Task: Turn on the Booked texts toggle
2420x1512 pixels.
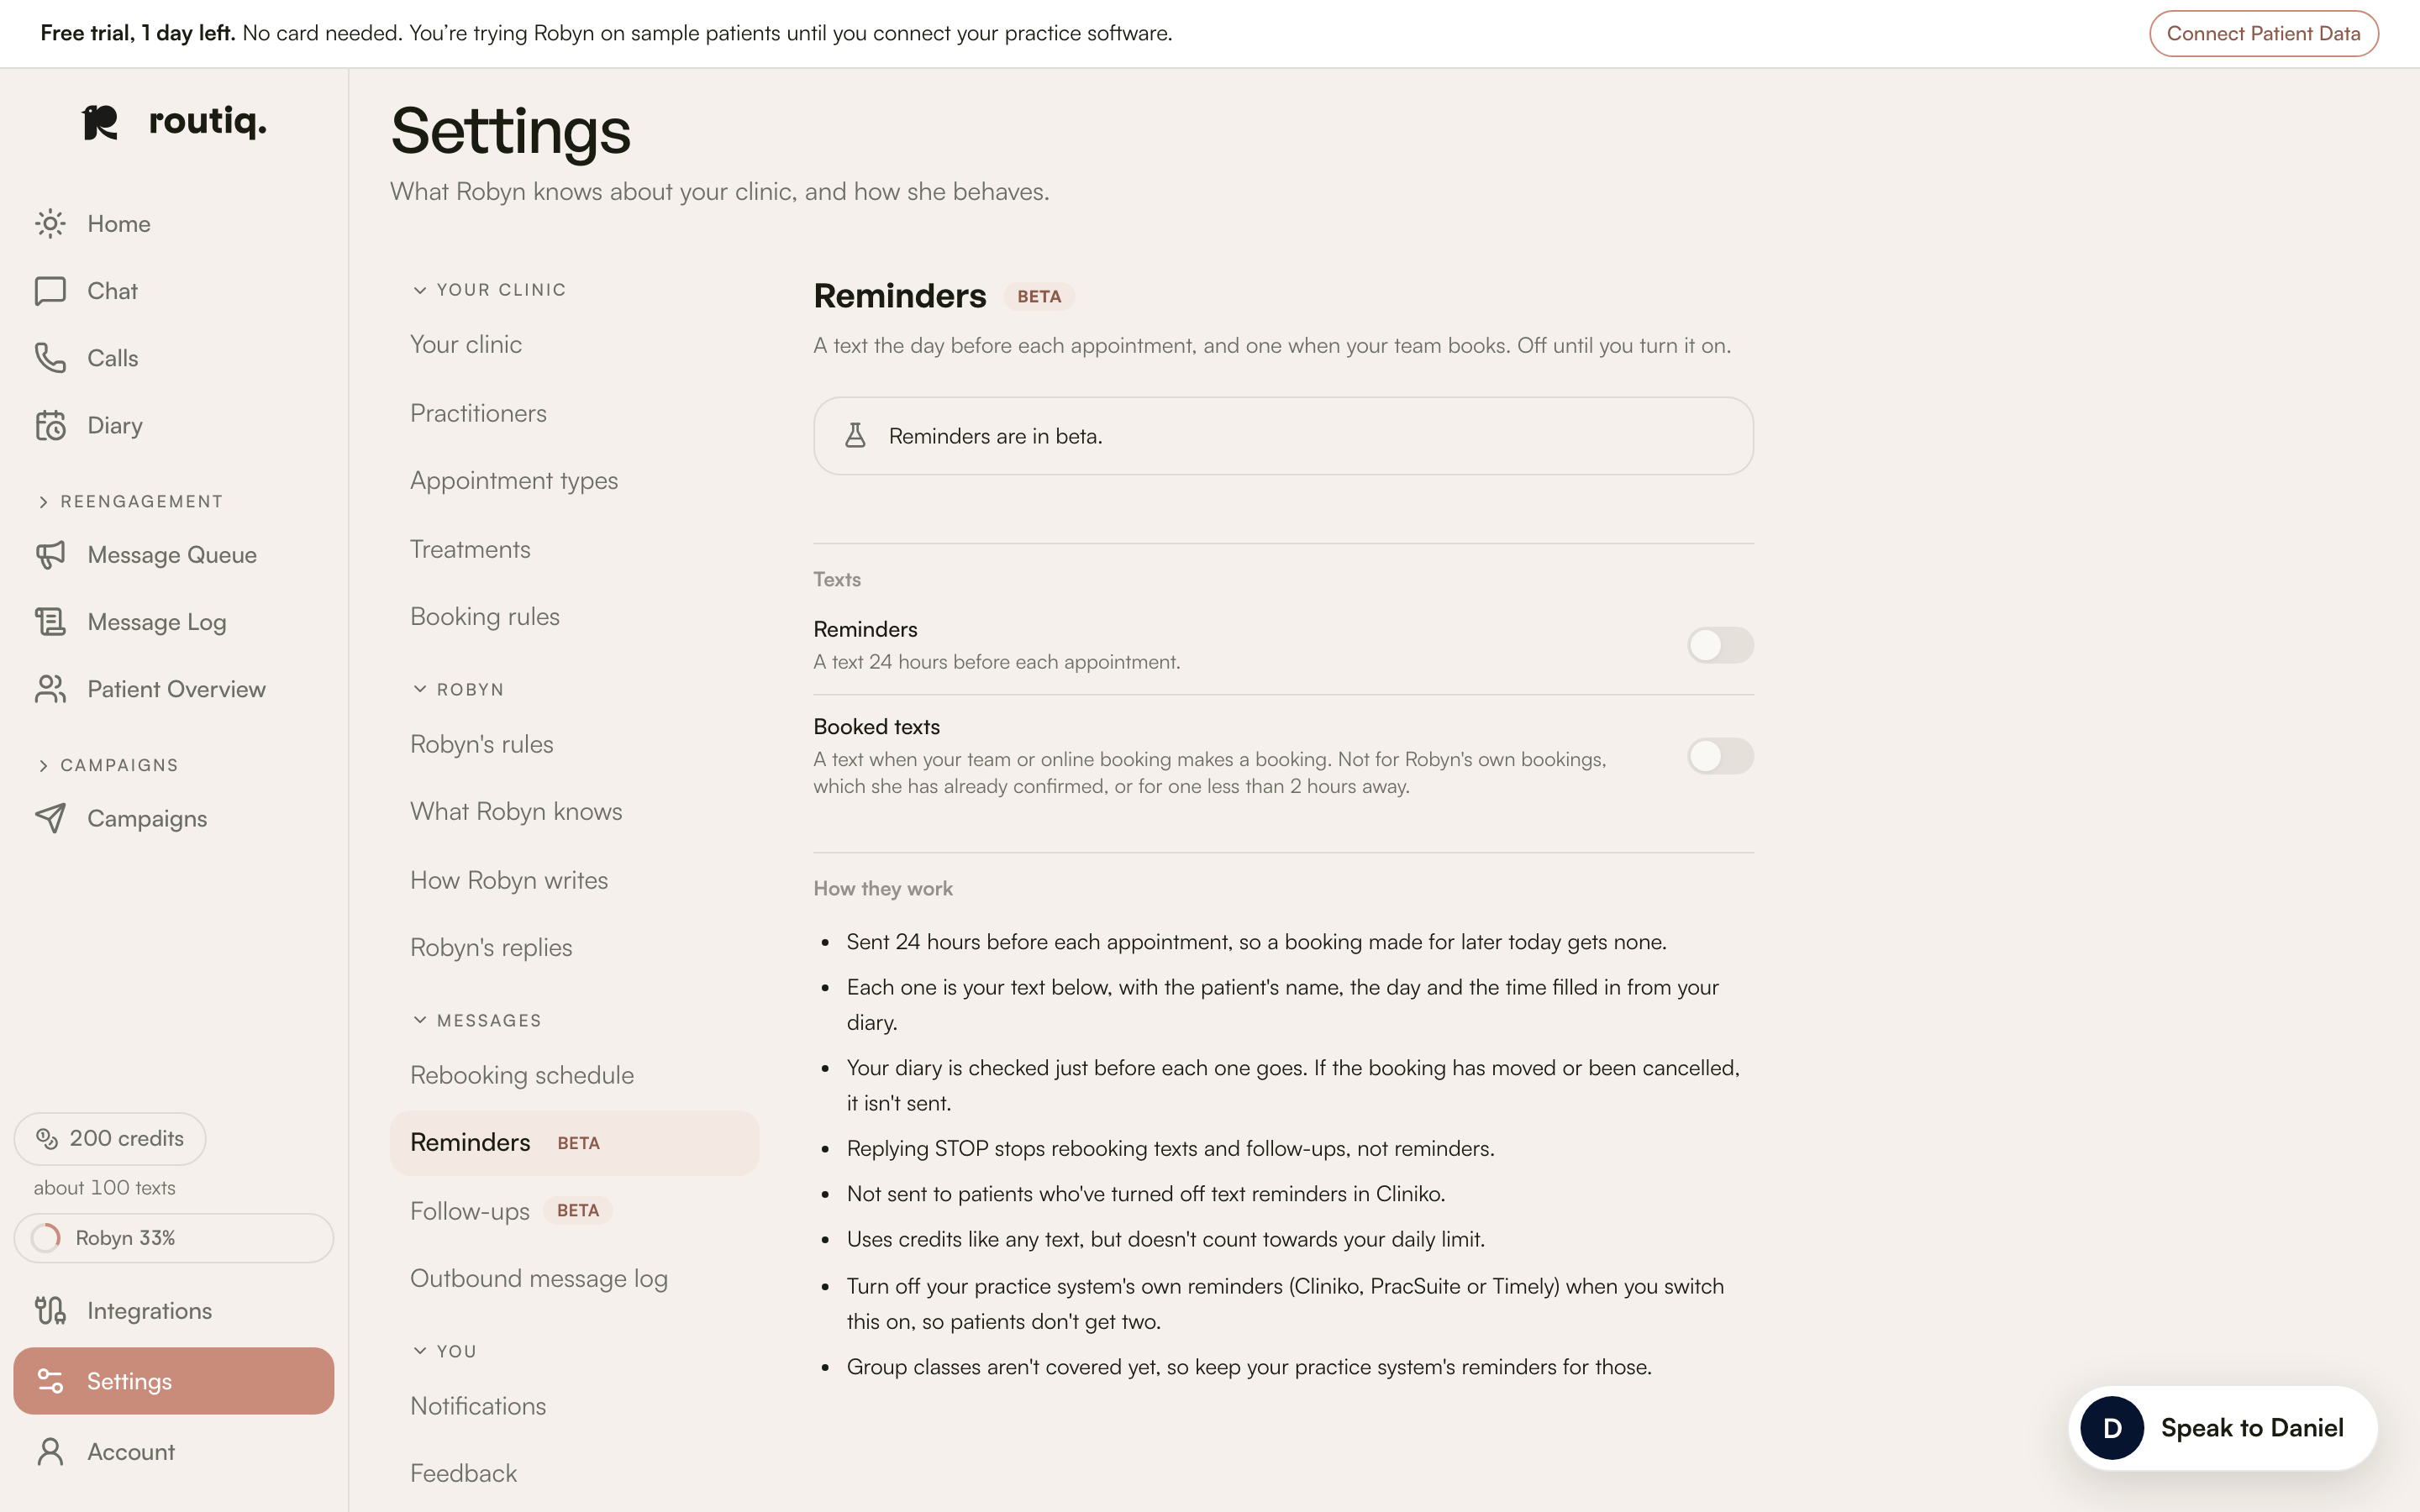Action: pos(1720,756)
